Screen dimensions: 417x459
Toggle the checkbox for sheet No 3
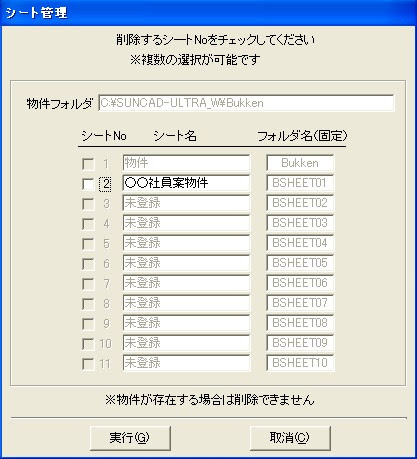pos(88,204)
